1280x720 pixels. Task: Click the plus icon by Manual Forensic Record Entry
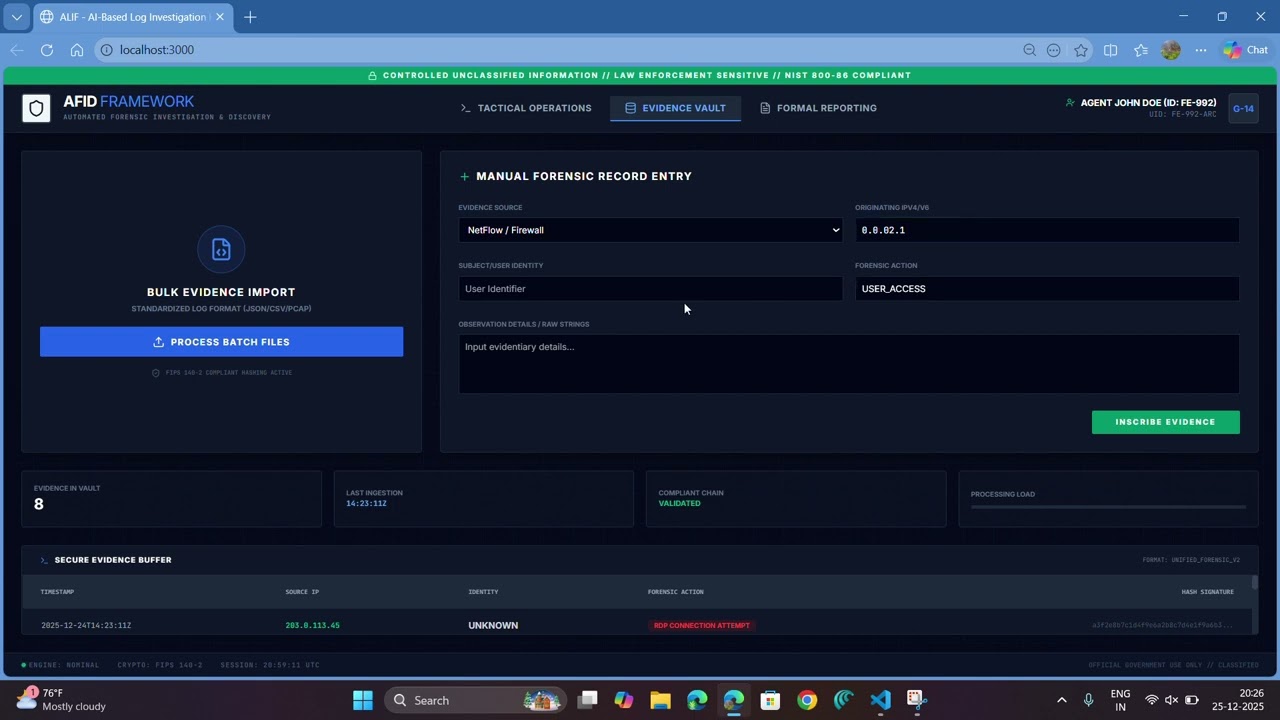(x=464, y=176)
